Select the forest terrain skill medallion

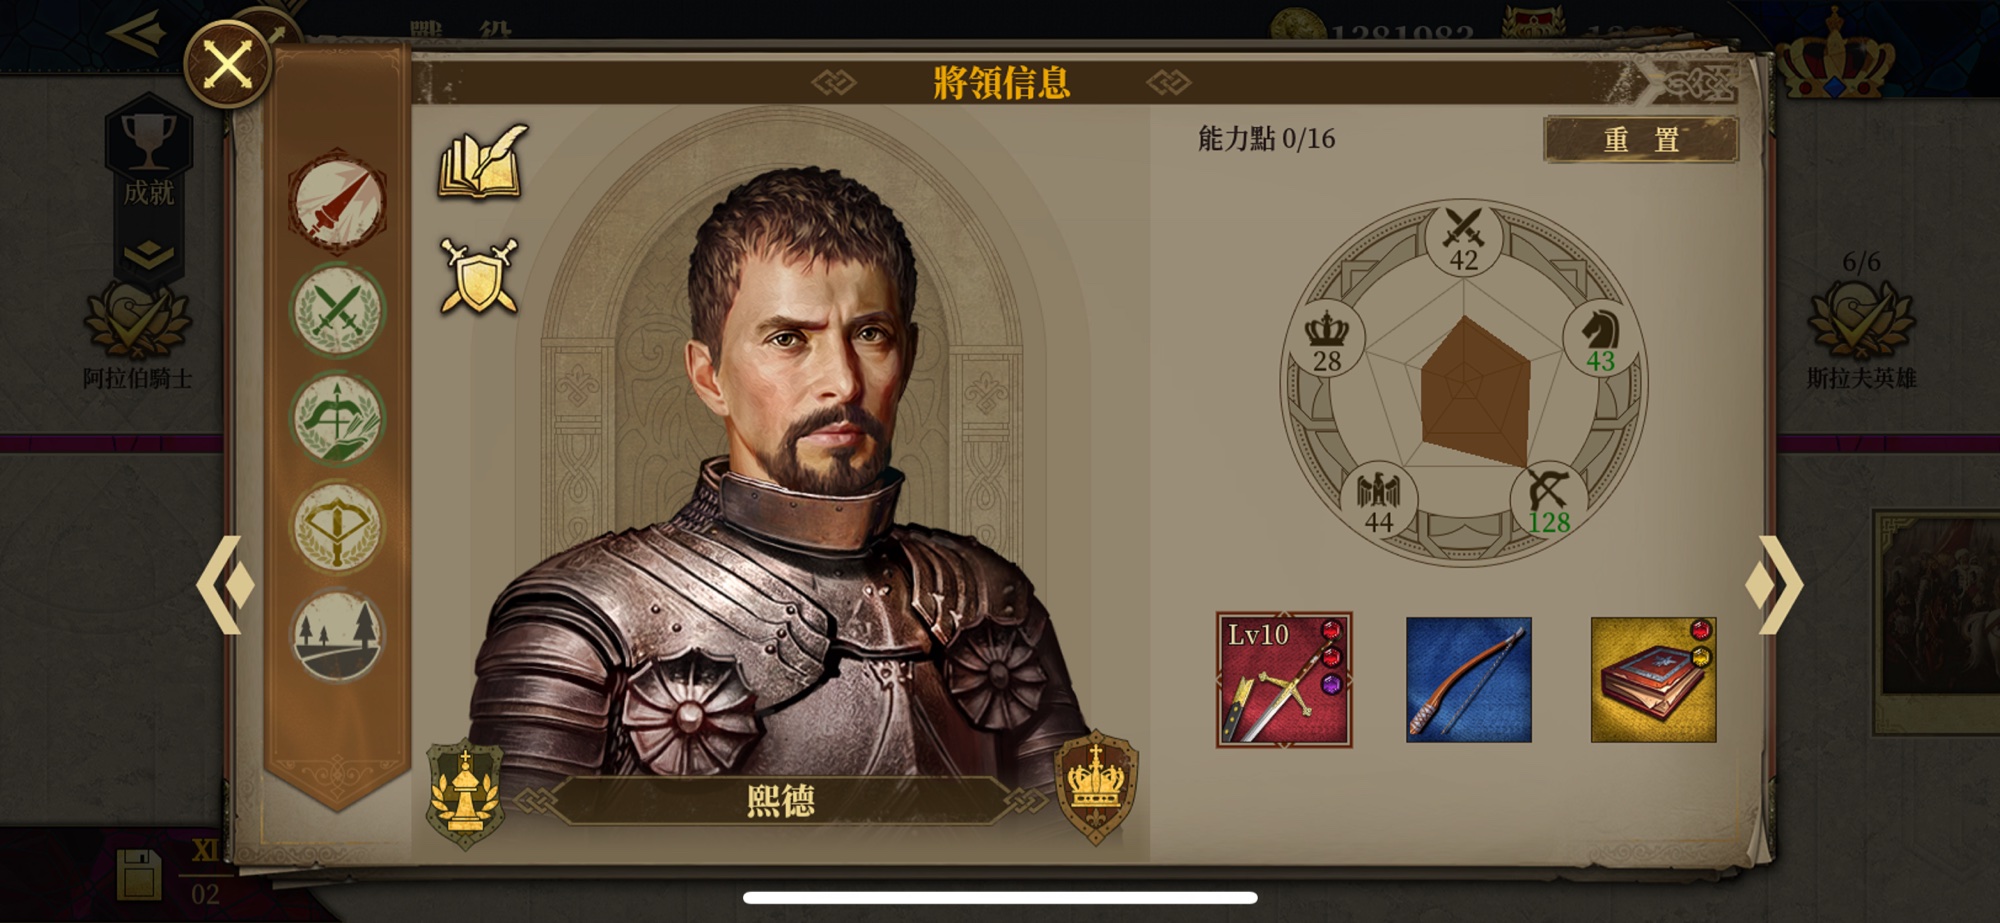337,636
